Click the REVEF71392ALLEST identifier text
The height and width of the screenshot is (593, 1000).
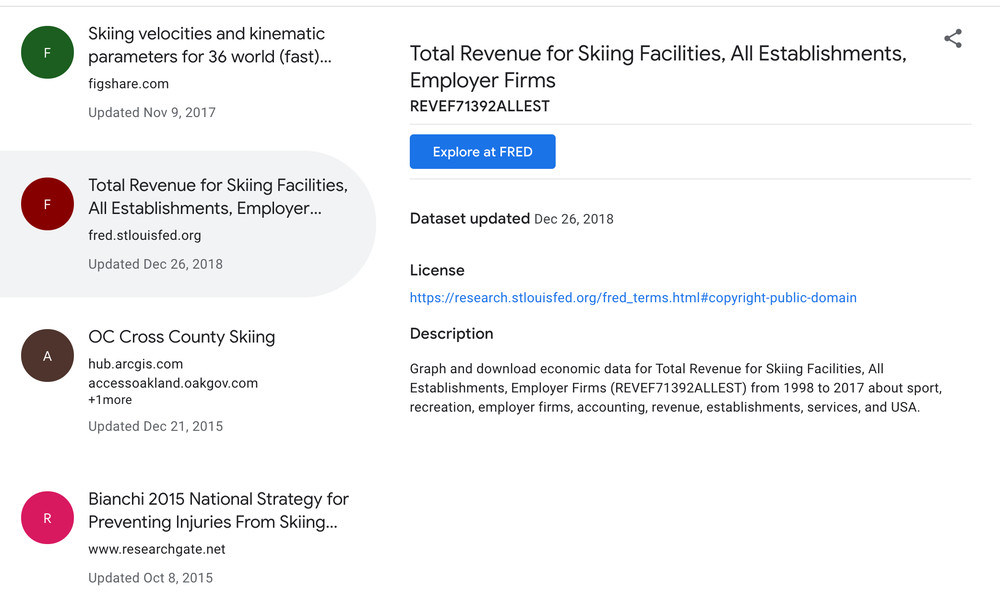(x=479, y=106)
